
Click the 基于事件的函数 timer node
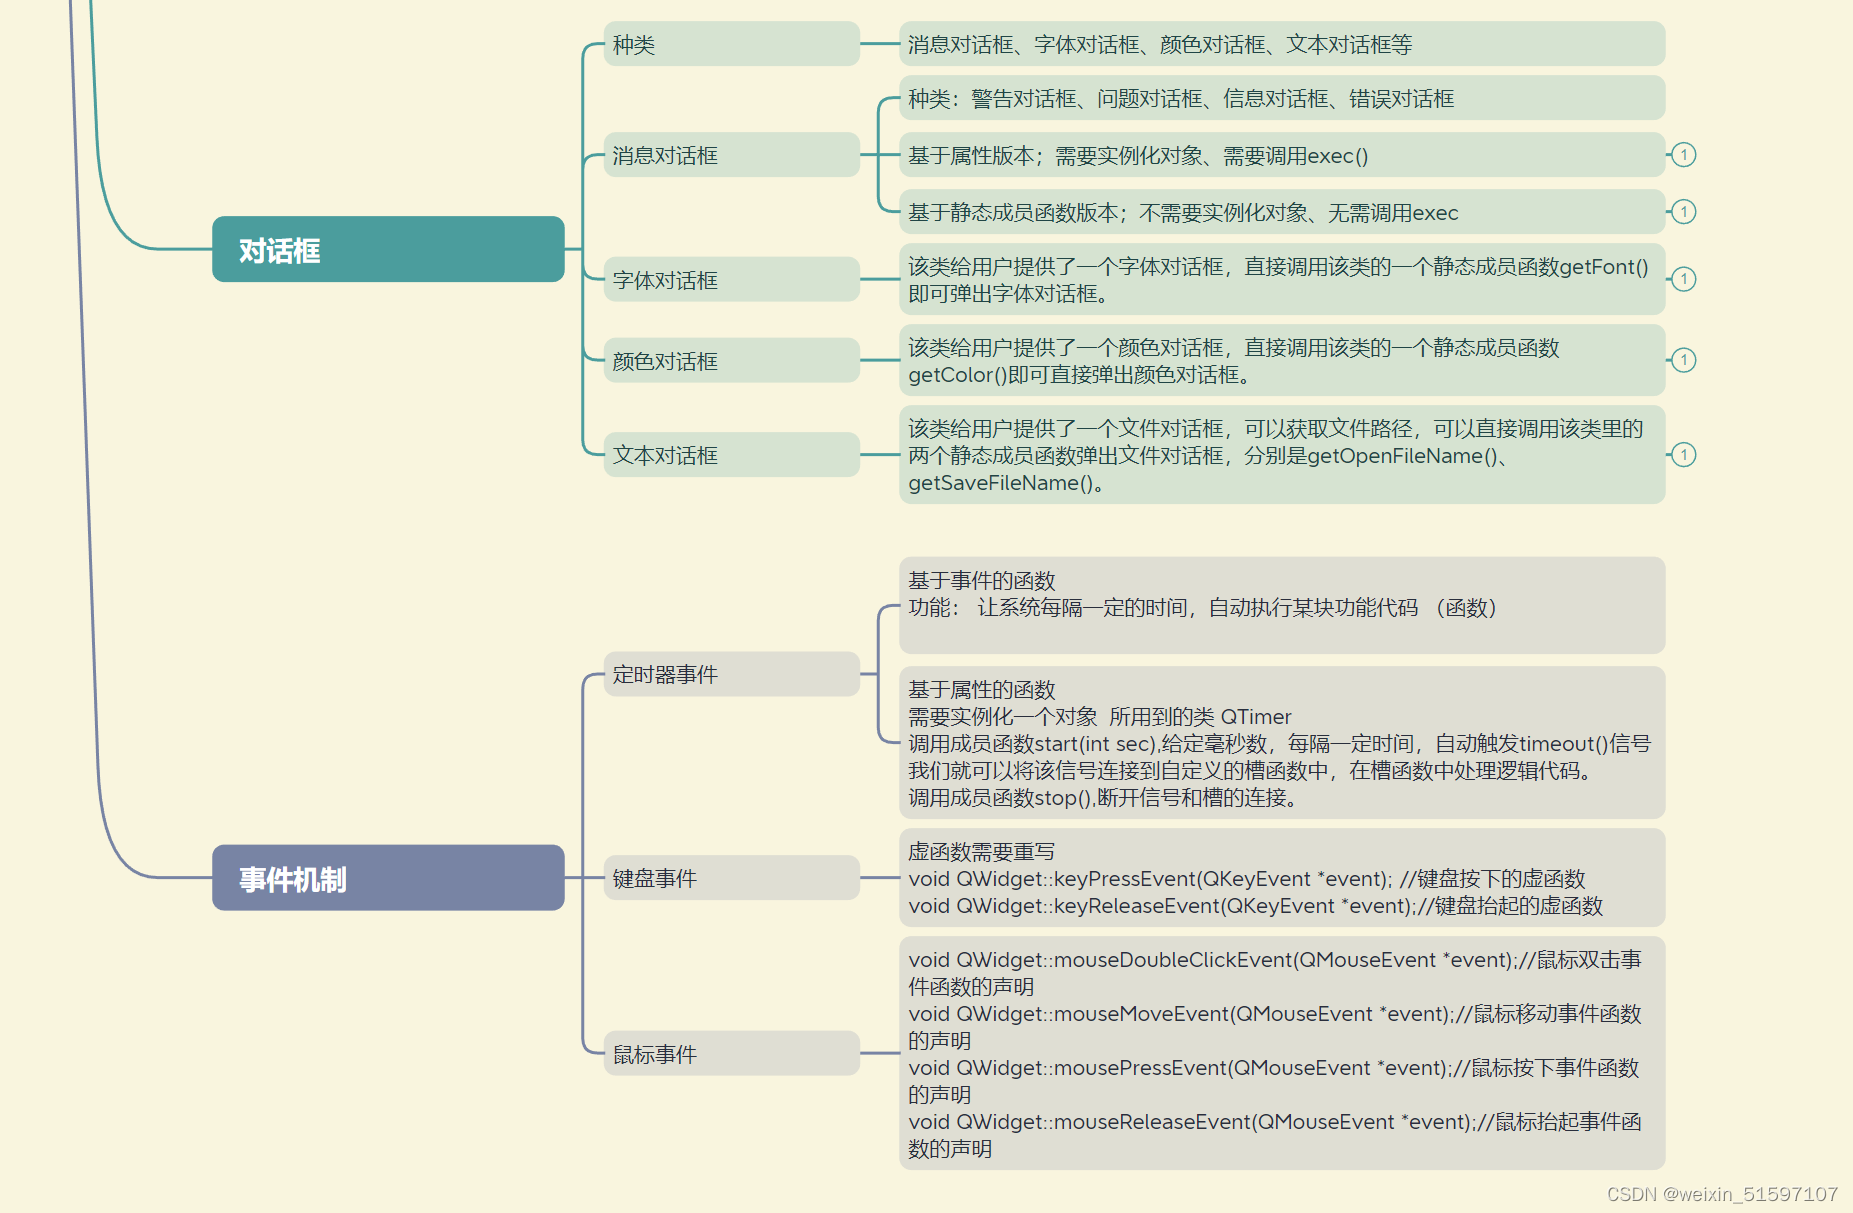tap(1282, 606)
